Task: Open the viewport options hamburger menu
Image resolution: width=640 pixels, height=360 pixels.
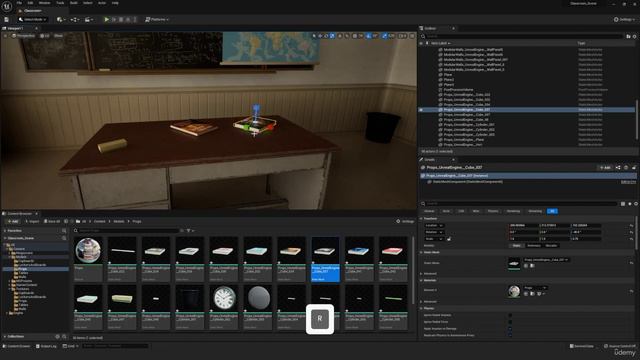Action: click(5, 36)
